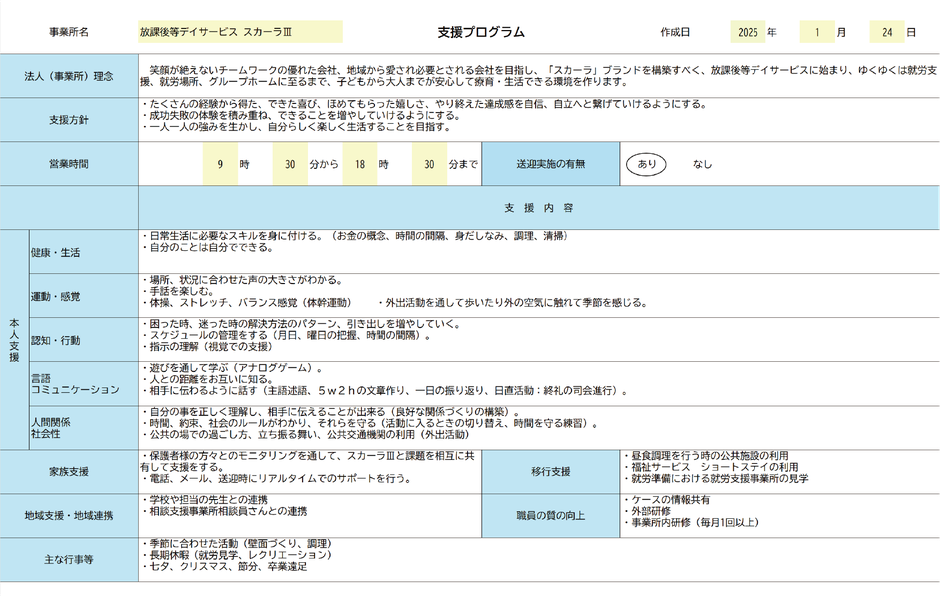The width and height of the screenshot is (940, 596).
Task: Select the 移行支援 header cell
Action: [x=550, y=471]
